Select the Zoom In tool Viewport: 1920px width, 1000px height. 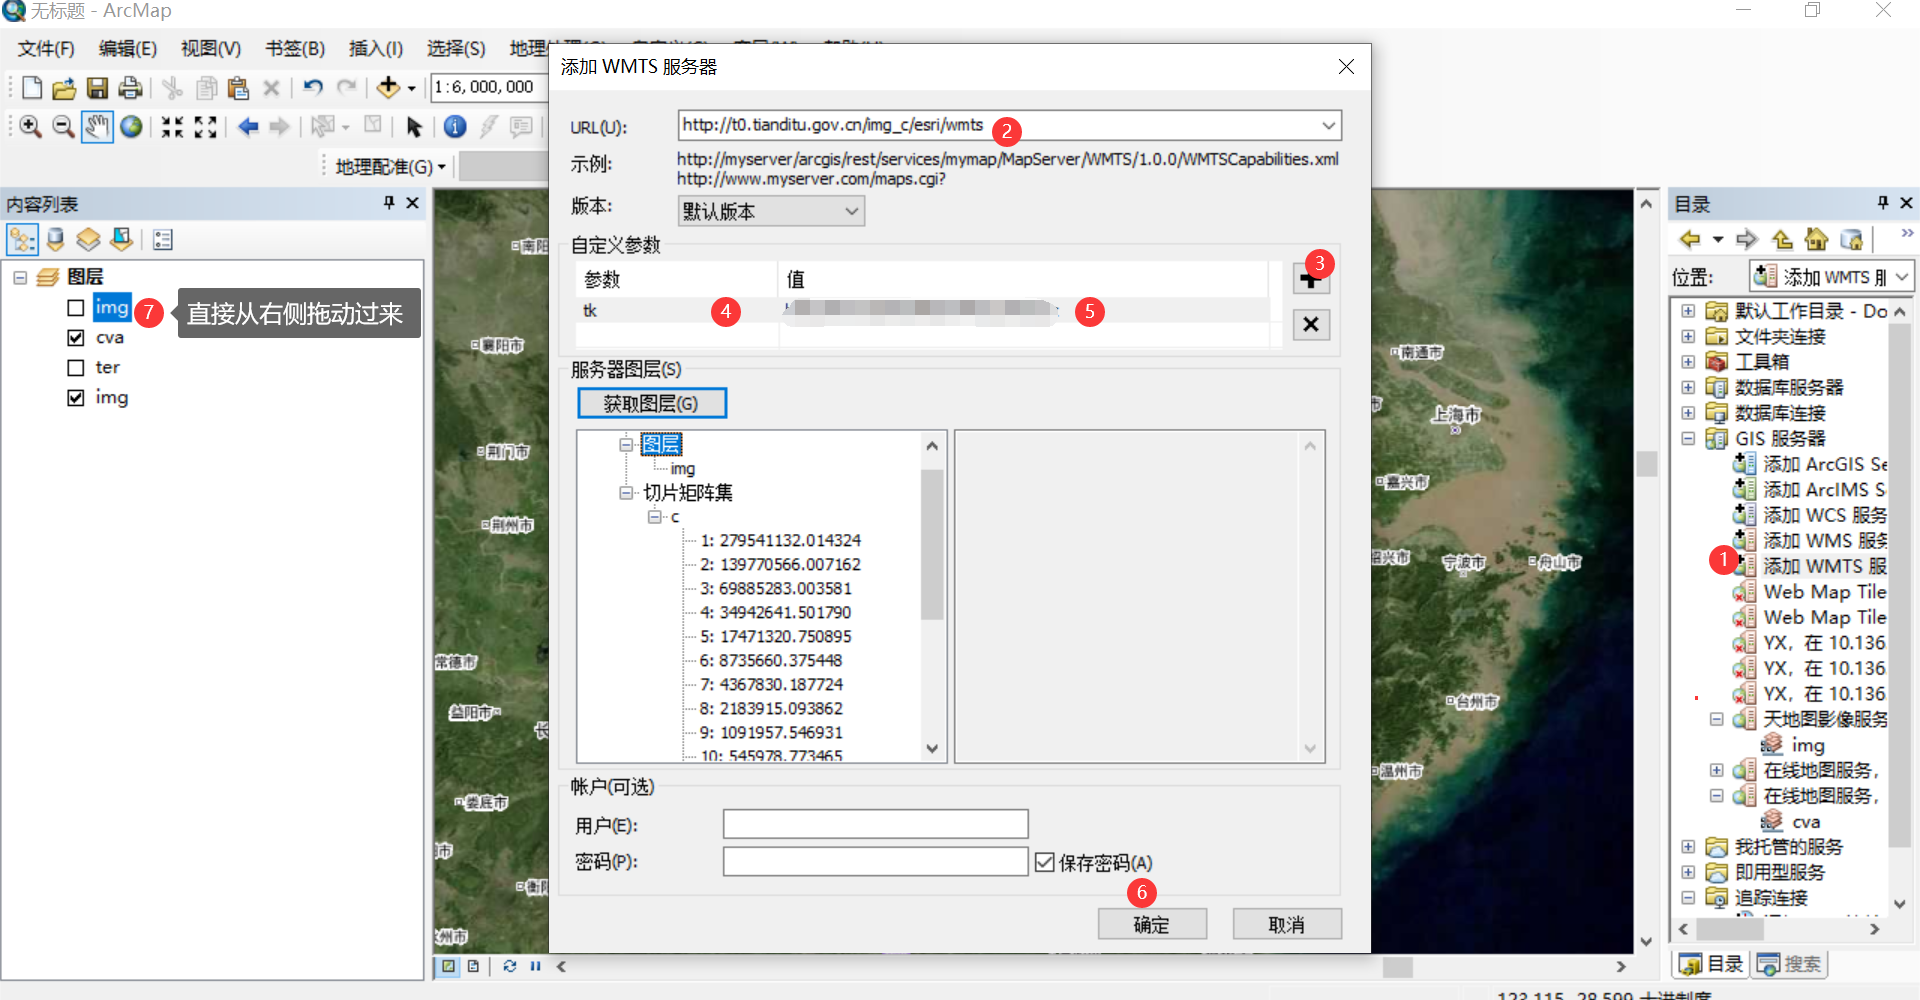[30, 127]
